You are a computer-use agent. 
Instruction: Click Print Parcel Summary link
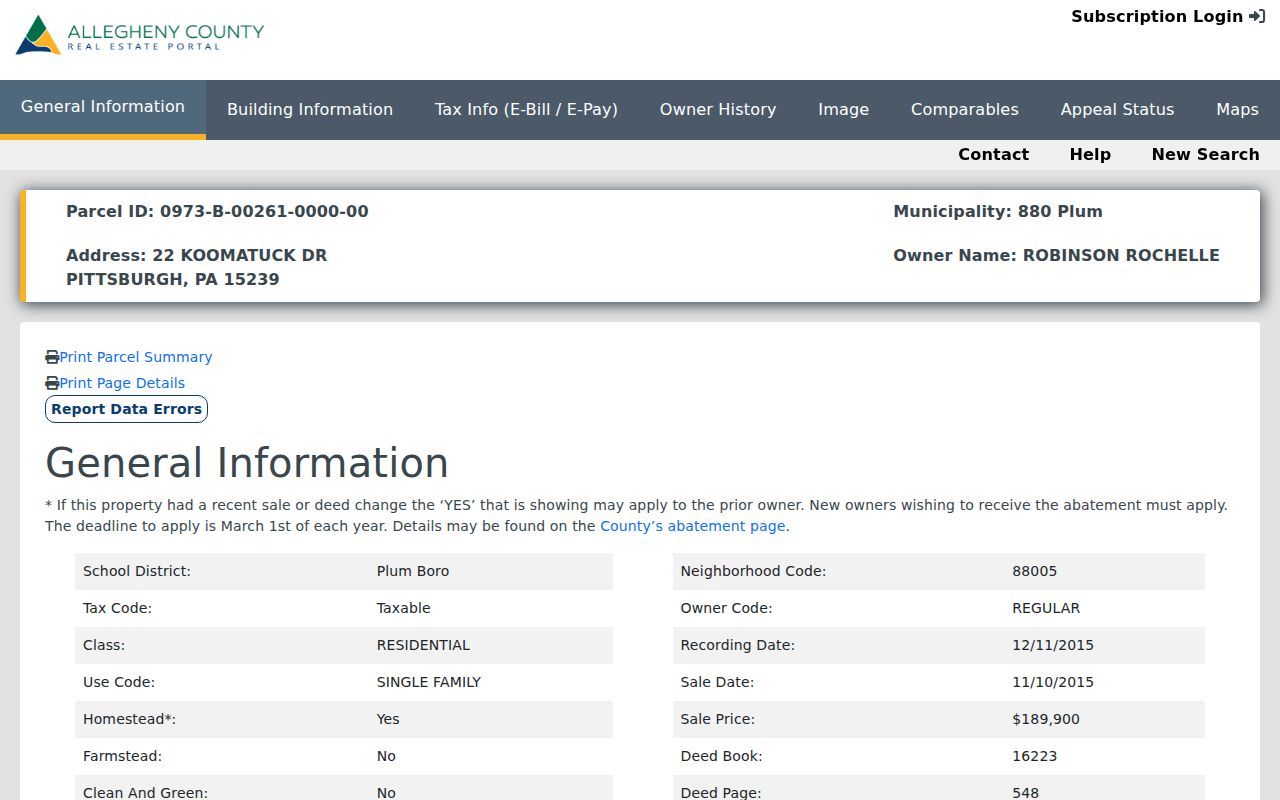[136, 357]
